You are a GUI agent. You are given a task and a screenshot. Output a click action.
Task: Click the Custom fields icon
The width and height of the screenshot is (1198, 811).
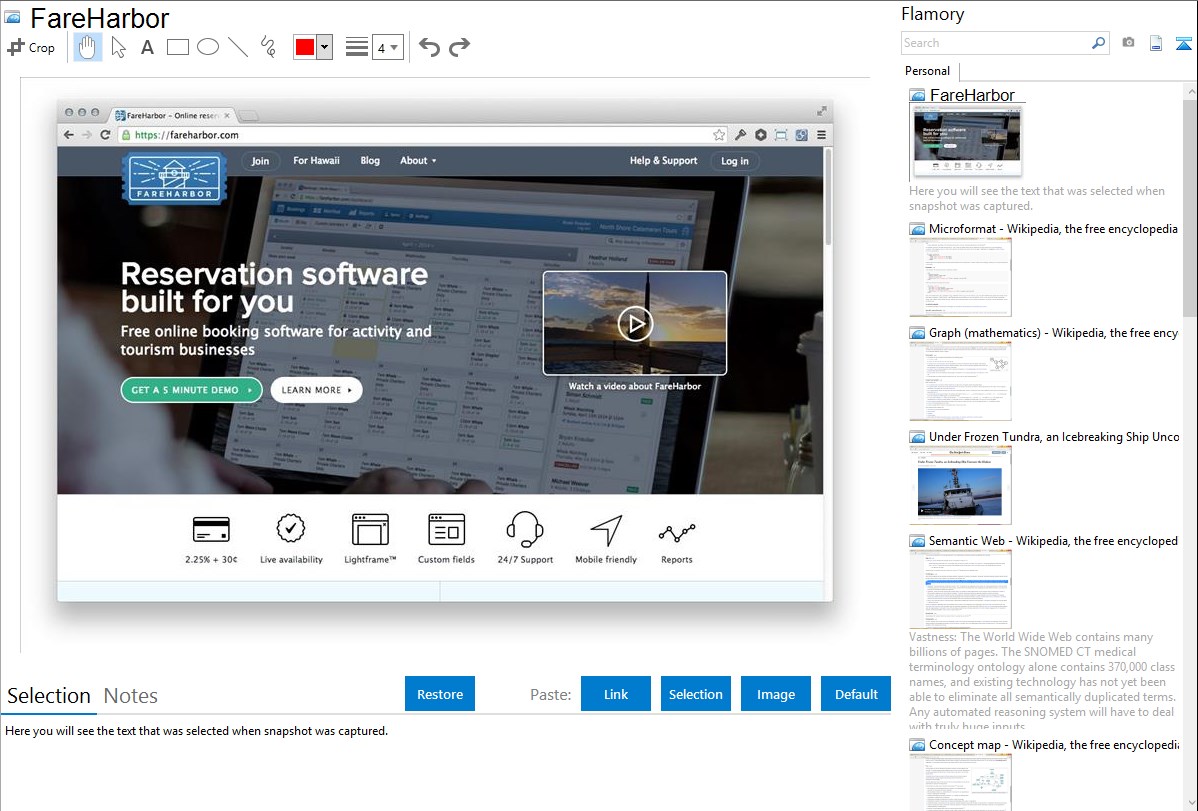pos(446,529)
